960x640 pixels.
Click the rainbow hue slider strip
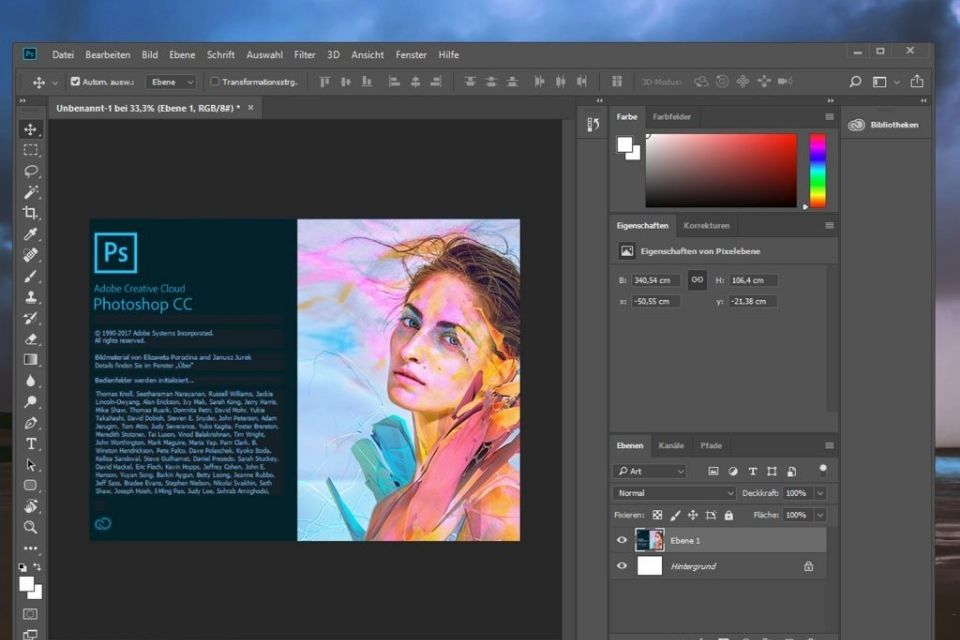pos(817,170)
